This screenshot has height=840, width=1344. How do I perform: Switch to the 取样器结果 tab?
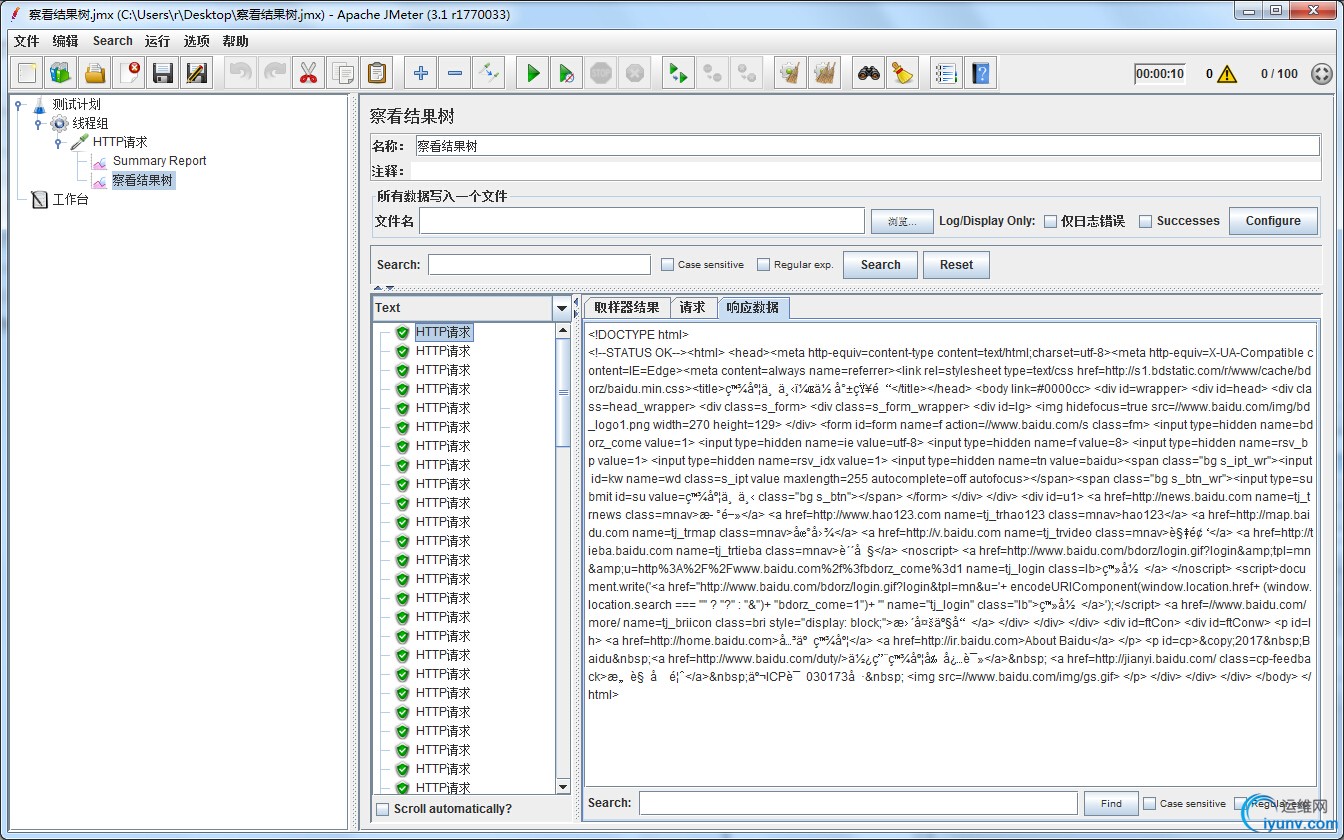click(x=627, y=308)
